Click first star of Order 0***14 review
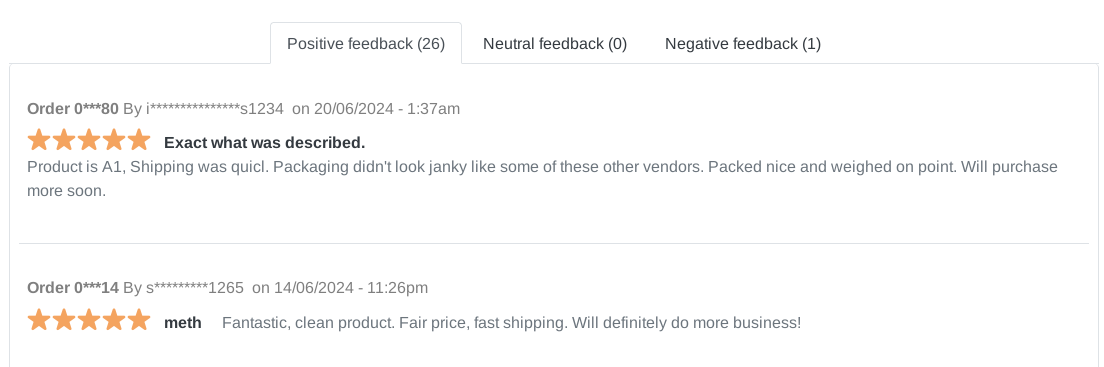 point(39,321)
